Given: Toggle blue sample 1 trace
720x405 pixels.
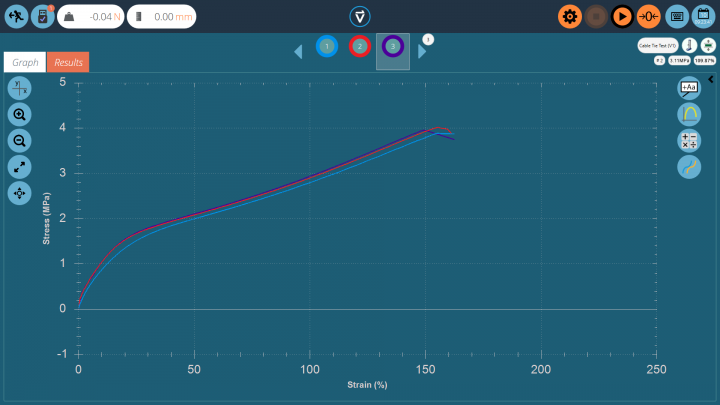Looking at the screenshot, I should 327,46.
